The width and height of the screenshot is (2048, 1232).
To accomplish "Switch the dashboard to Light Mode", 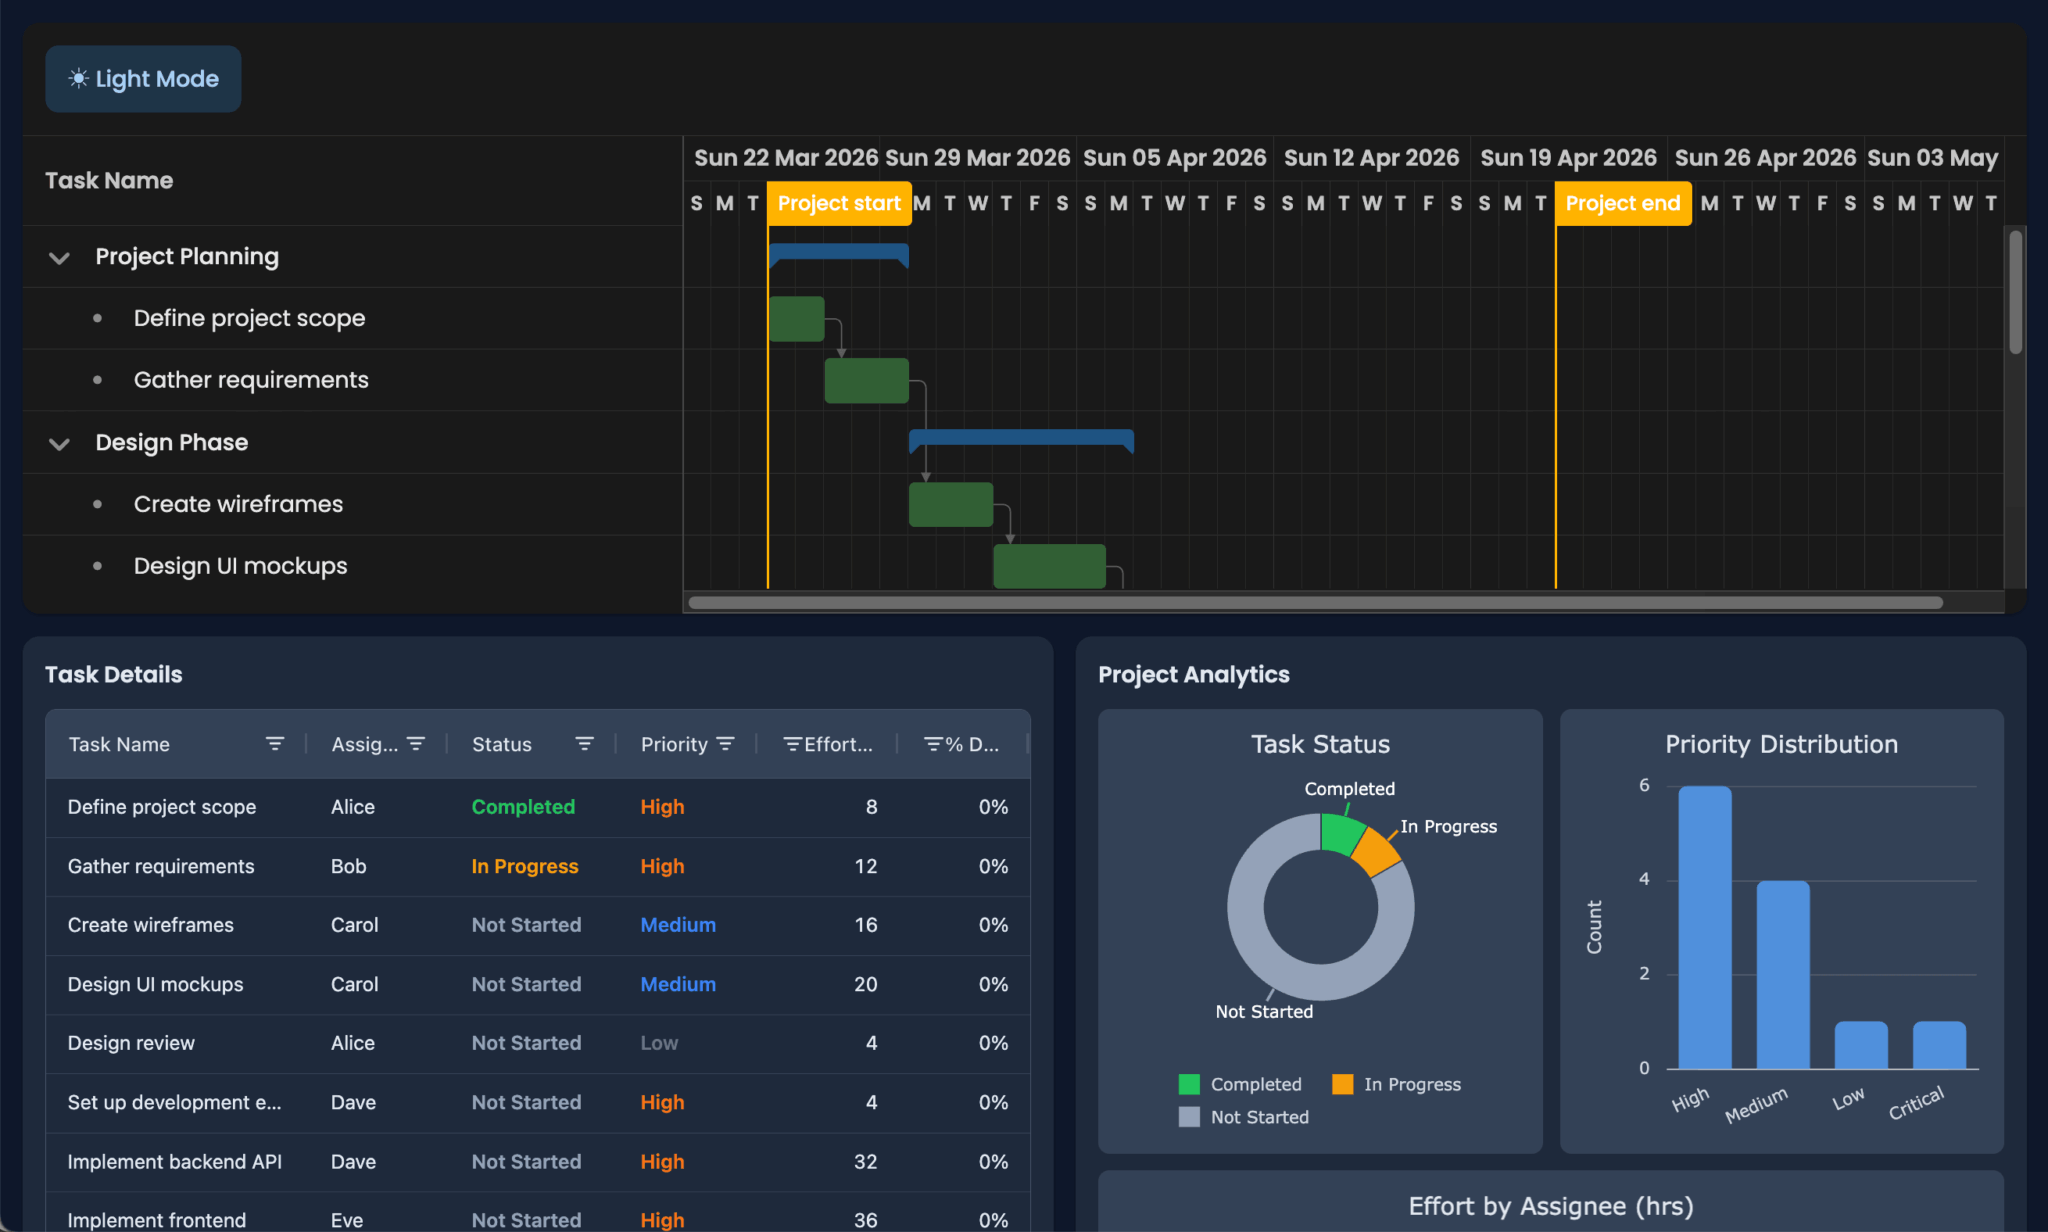I will pos(143,78).
